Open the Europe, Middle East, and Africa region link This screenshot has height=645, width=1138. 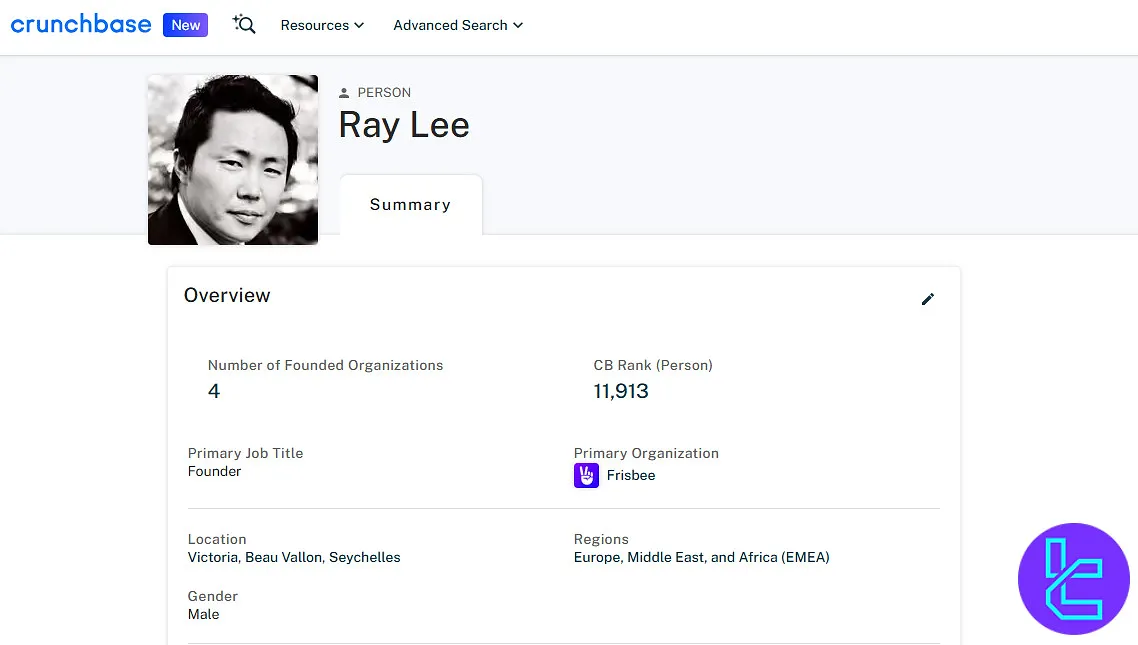coord(701,557)
